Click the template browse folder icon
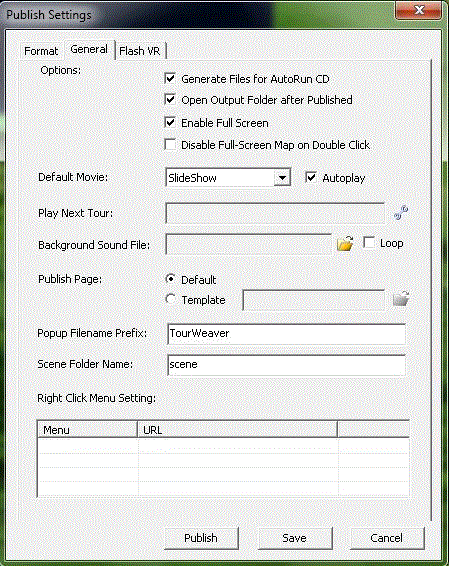 401,299
